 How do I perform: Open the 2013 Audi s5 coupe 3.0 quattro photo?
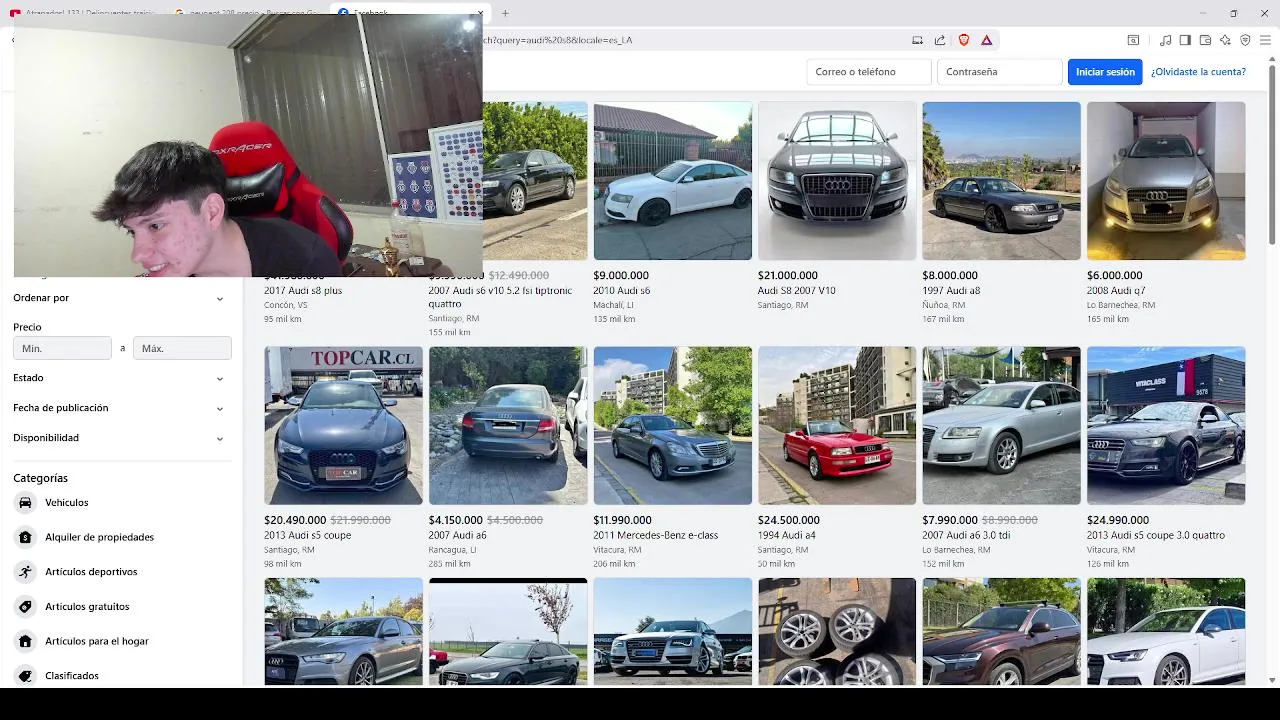1166,426
